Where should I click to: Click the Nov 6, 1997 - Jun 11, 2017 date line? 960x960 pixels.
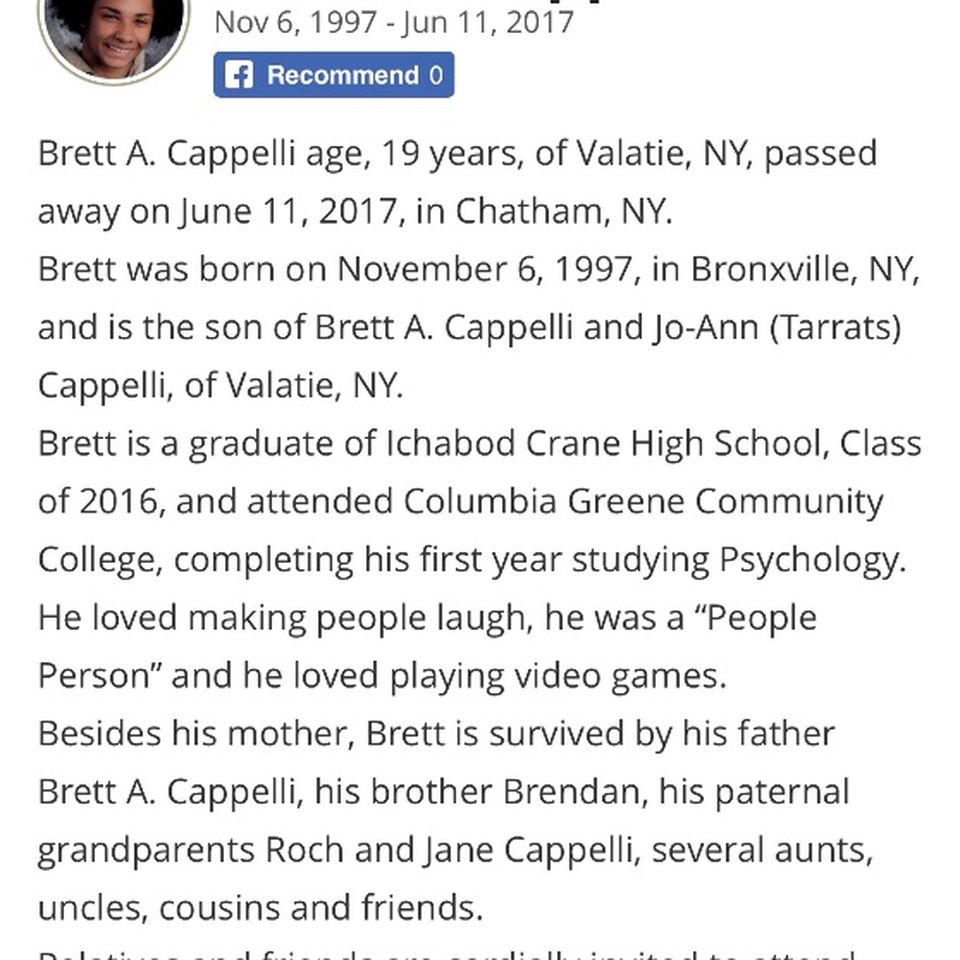pos(394,23)
